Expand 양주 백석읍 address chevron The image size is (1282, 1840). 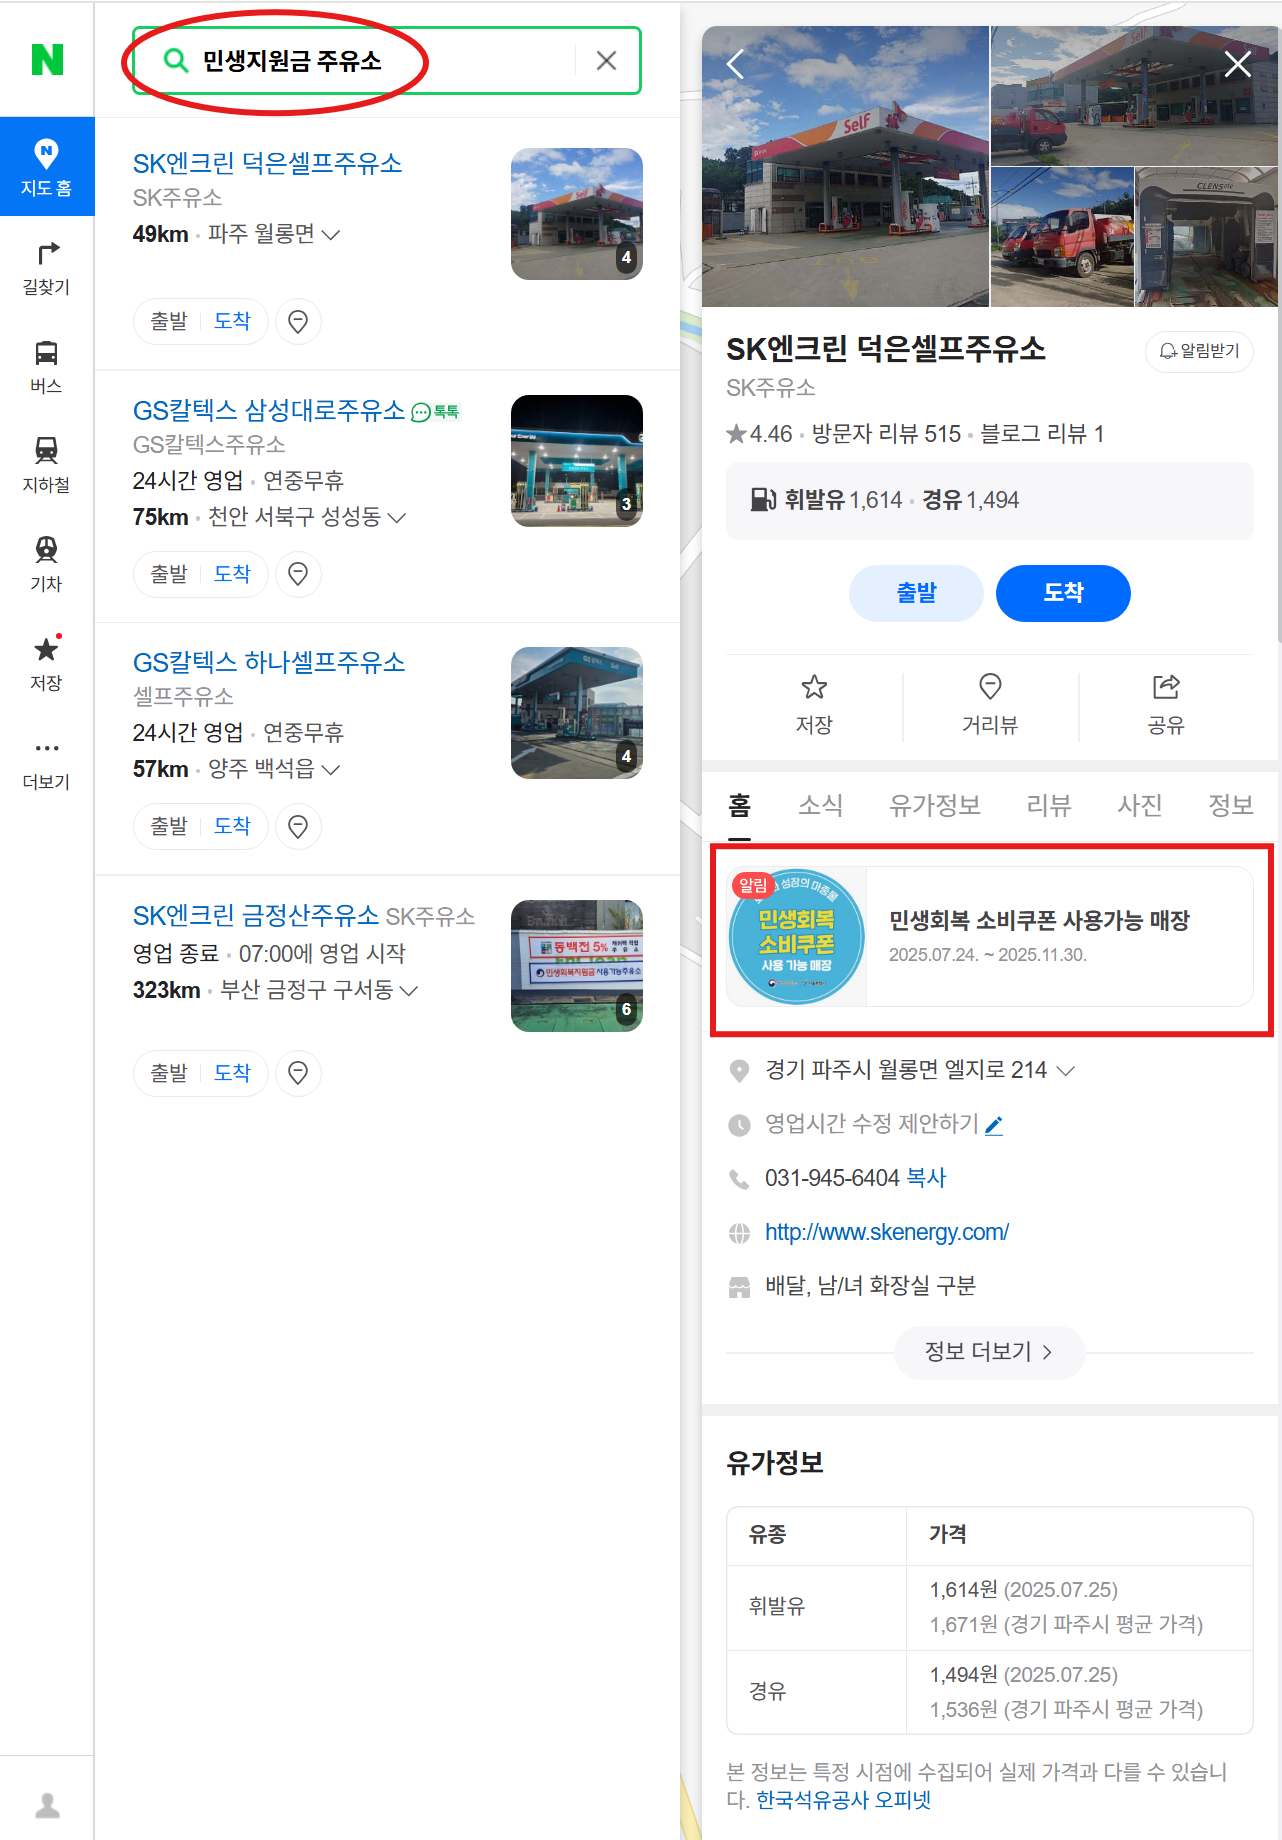tap(331, 769)
